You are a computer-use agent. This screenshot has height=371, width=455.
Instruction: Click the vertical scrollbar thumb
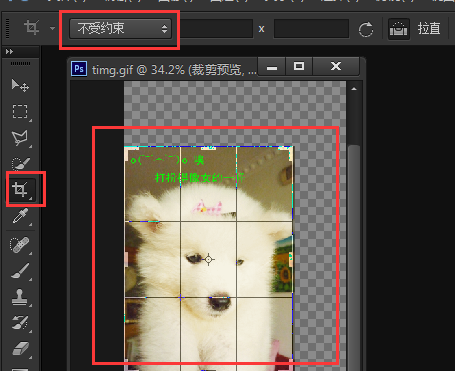tap(354, 257)
